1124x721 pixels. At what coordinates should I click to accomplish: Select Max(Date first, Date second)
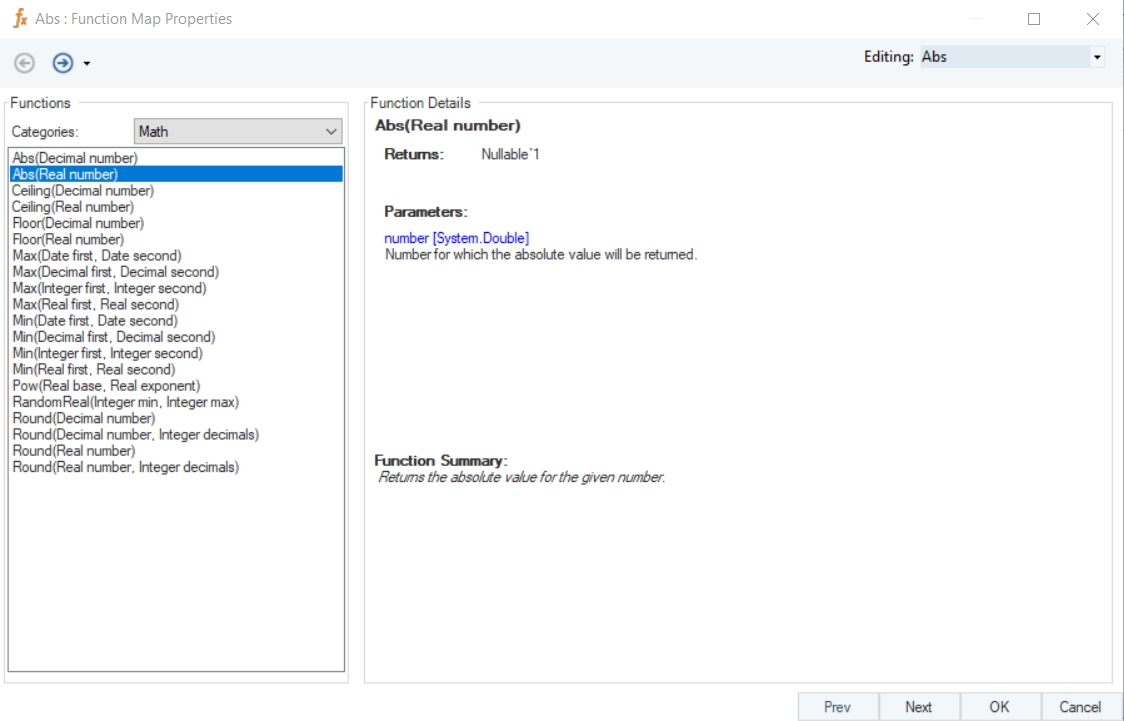click(x=97, y=256)
